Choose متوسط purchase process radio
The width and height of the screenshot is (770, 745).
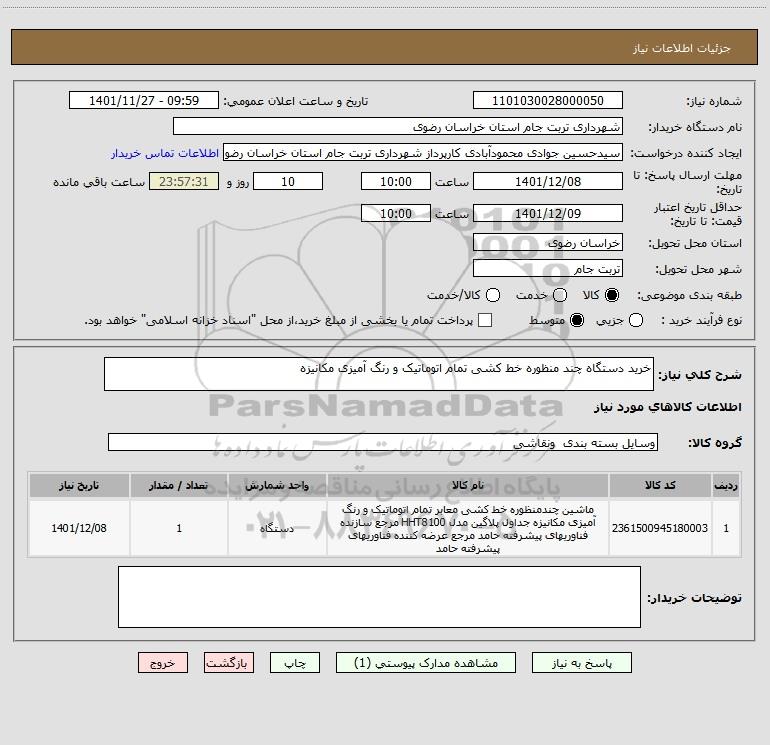577,320
